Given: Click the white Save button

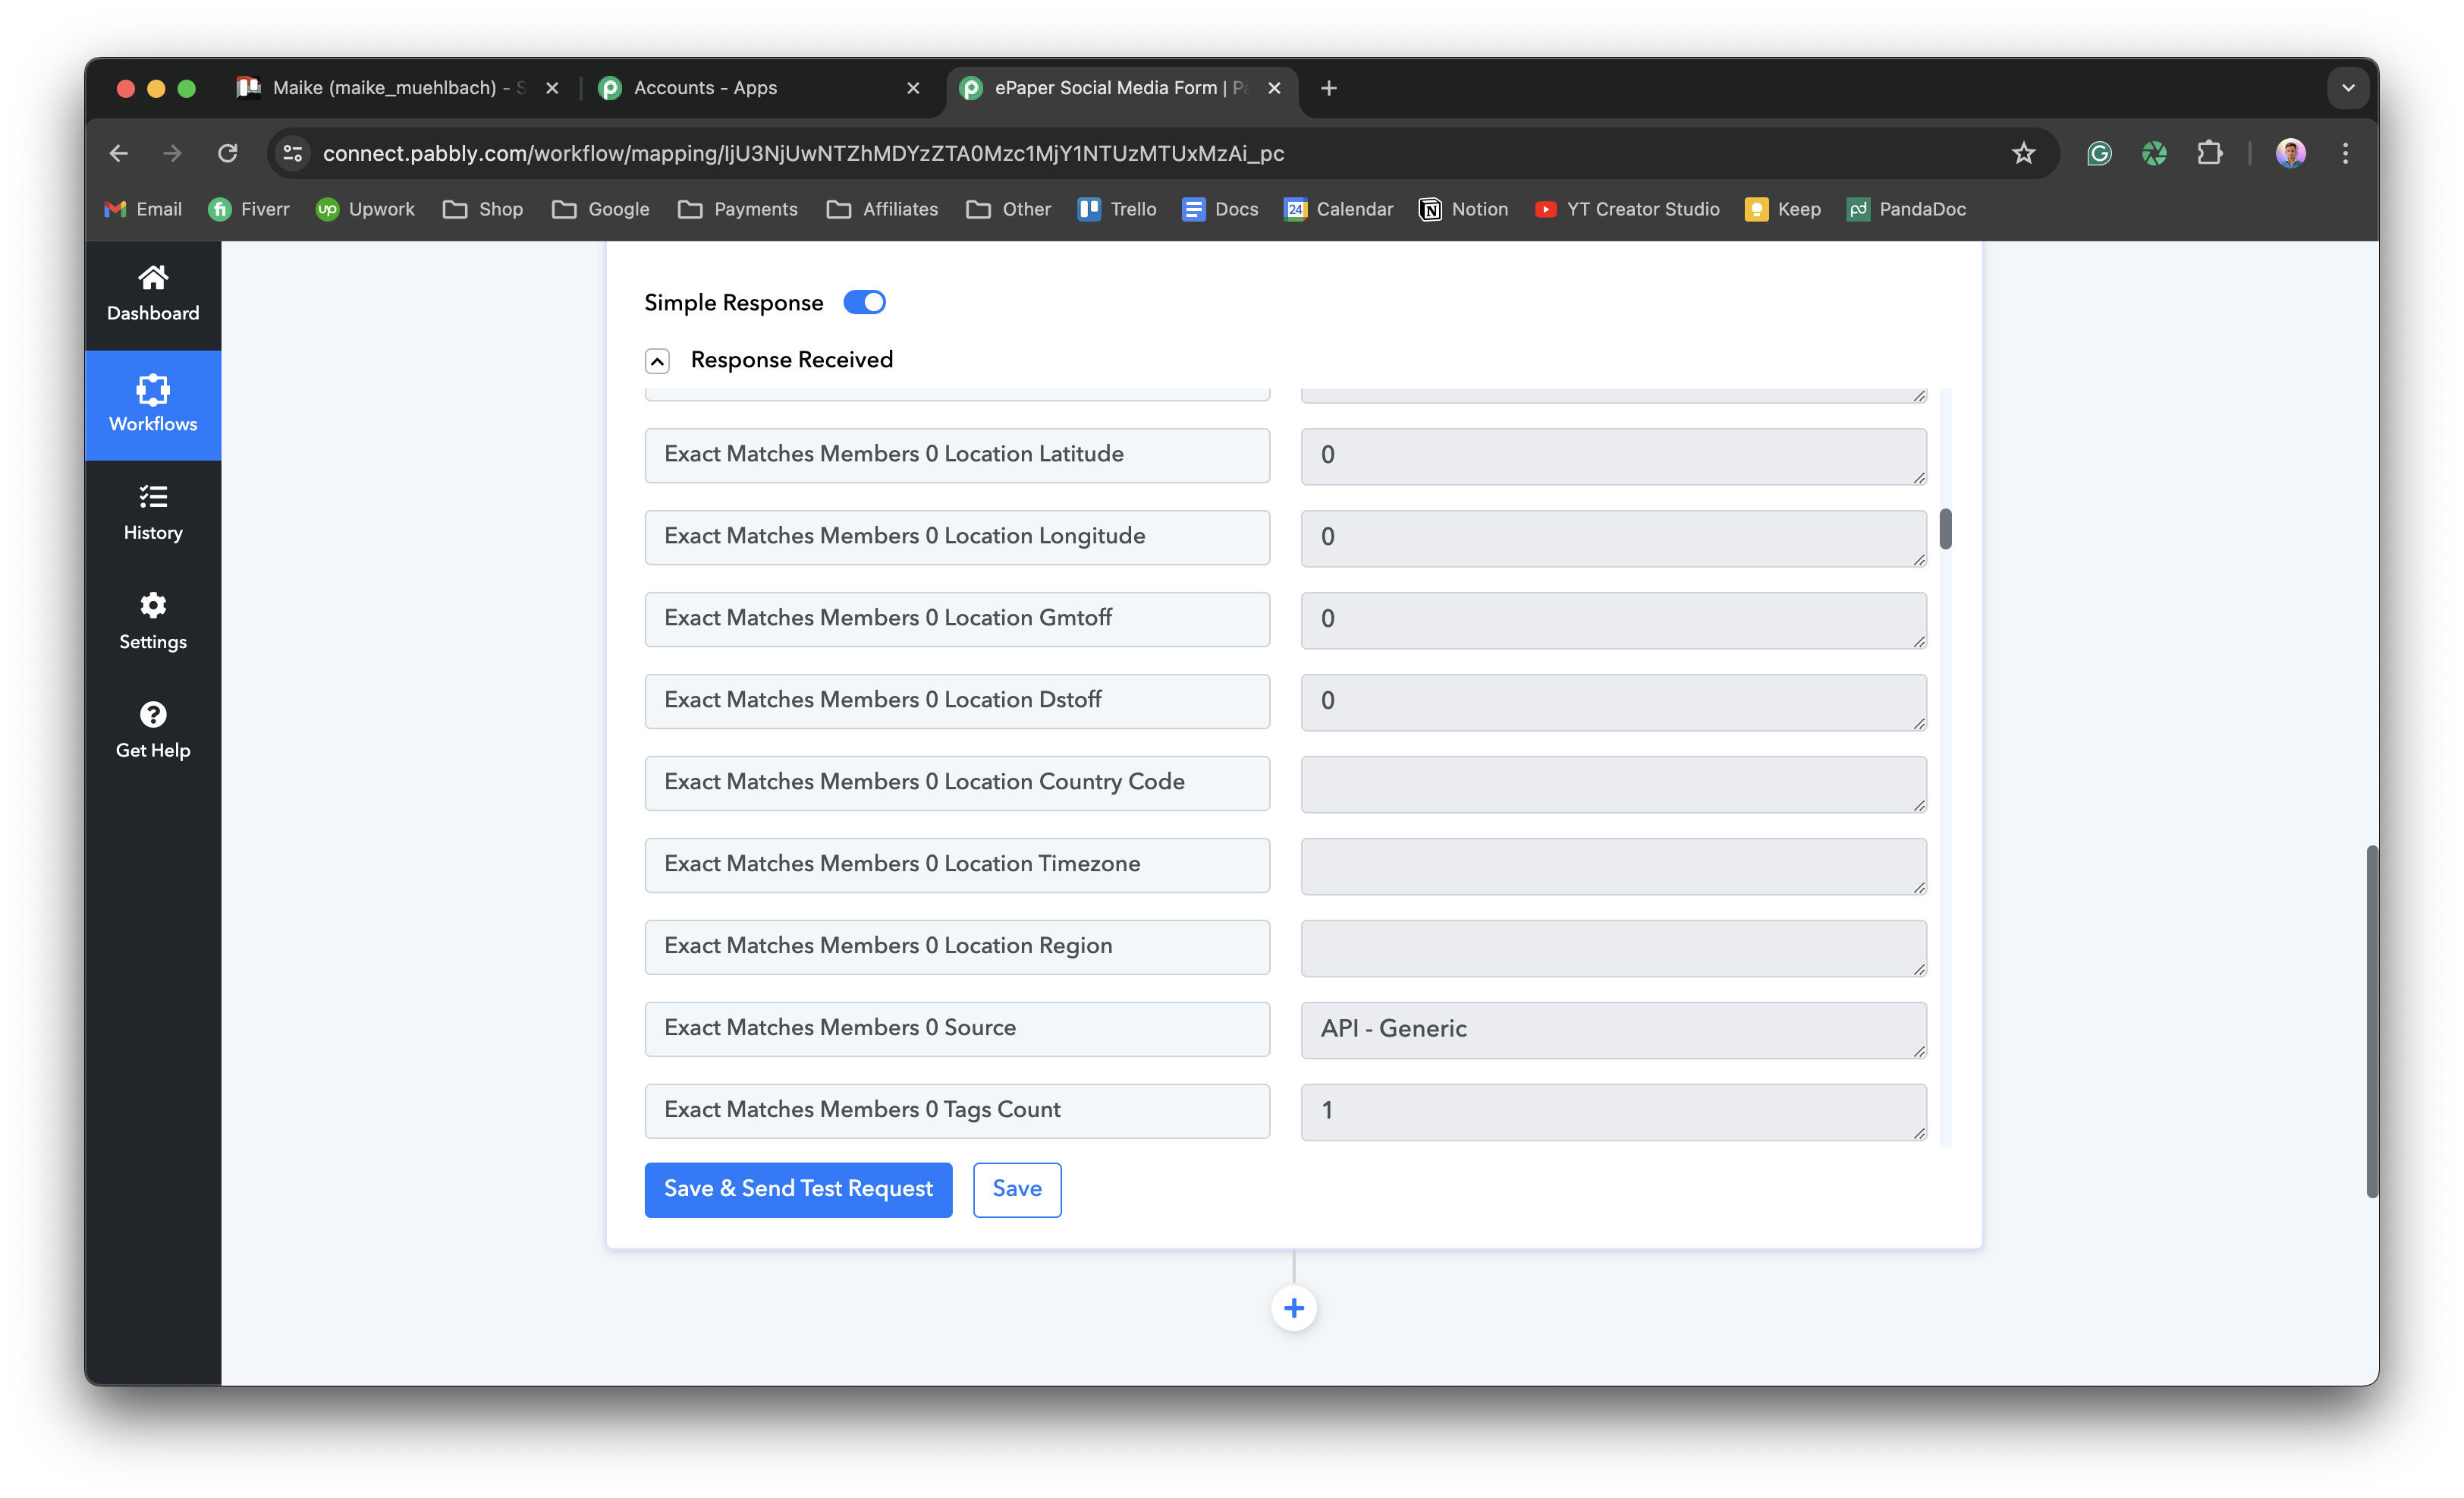Looking at the screenshot, I should (1017, 1189).
